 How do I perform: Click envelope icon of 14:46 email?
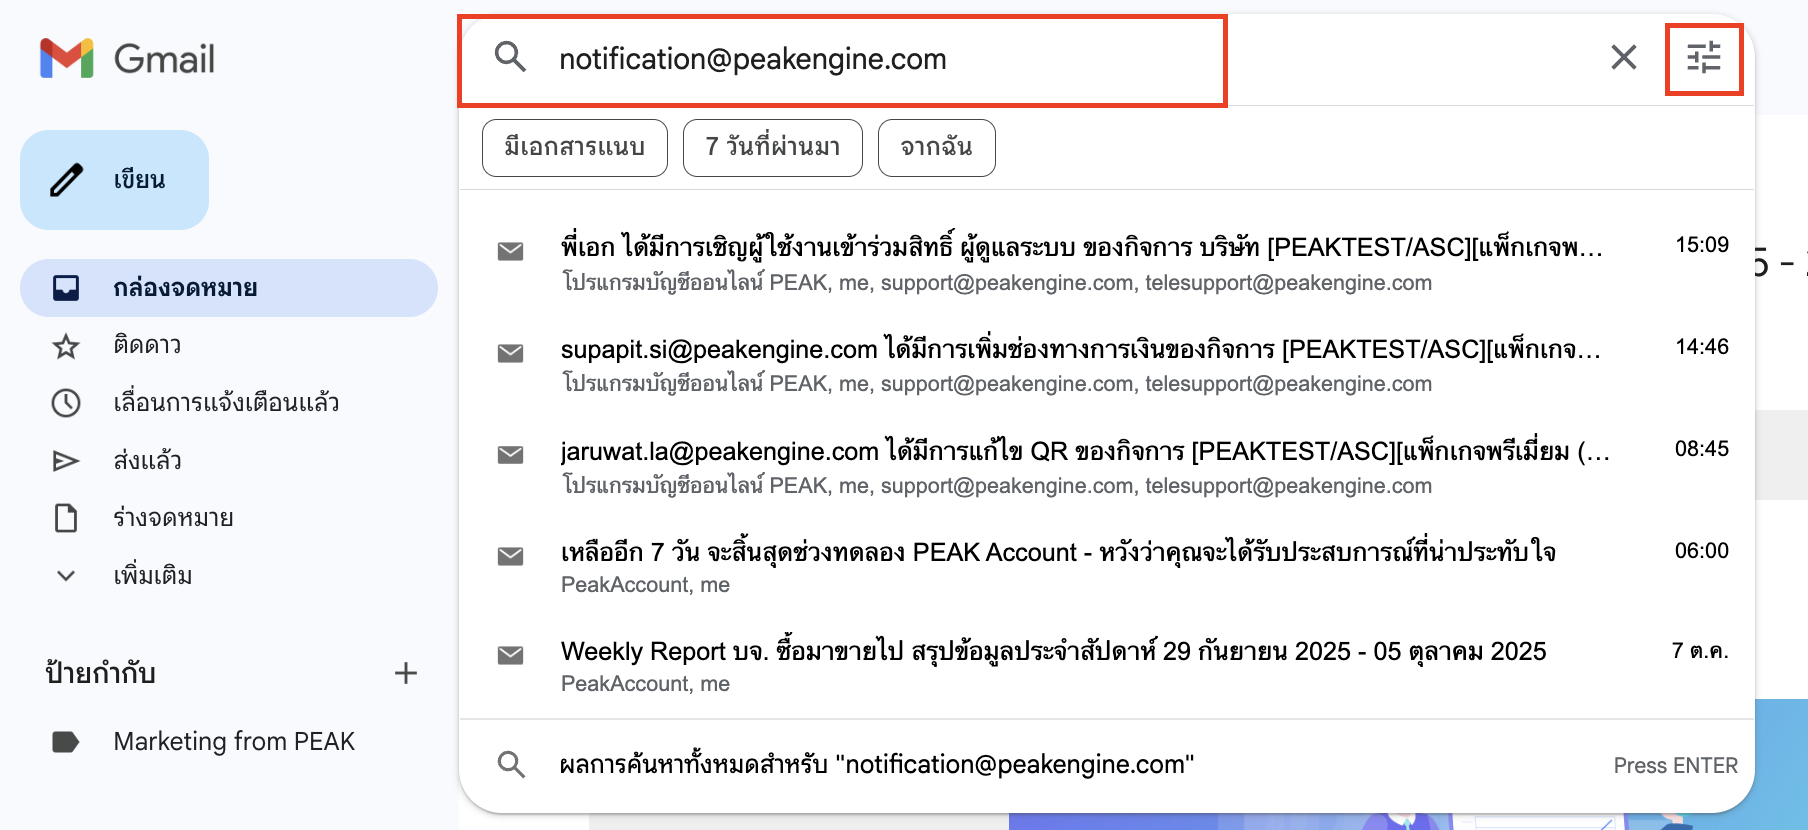(511, 353)
